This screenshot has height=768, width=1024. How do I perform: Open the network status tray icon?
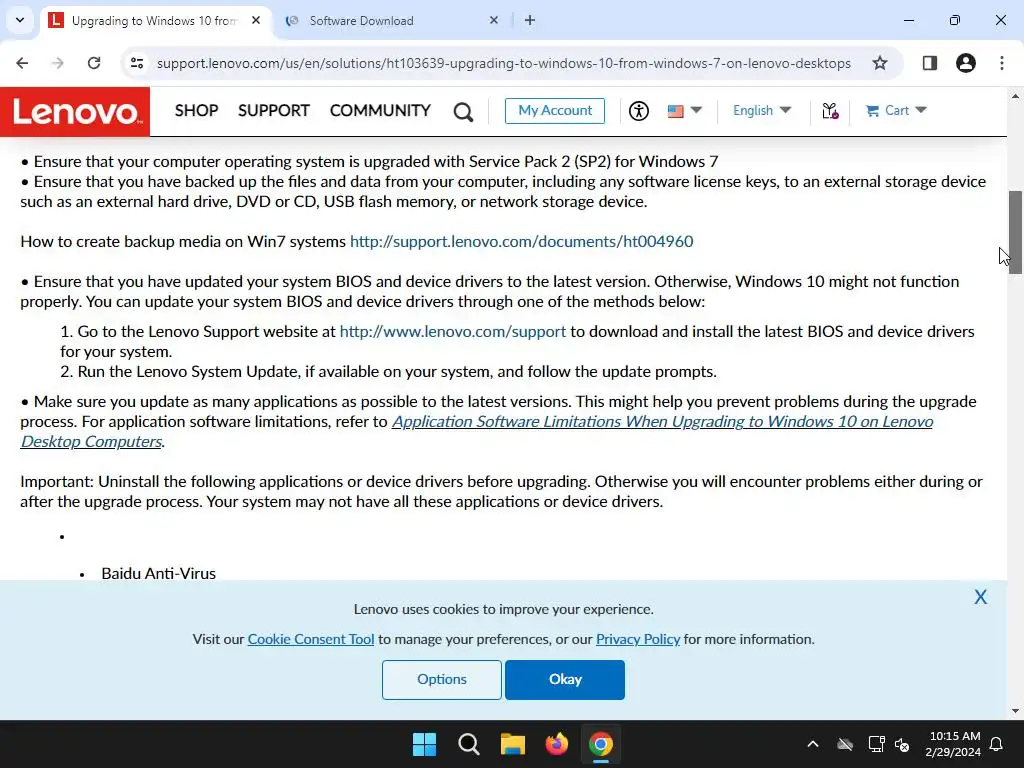pyautogui.click(x=876, y=744)
